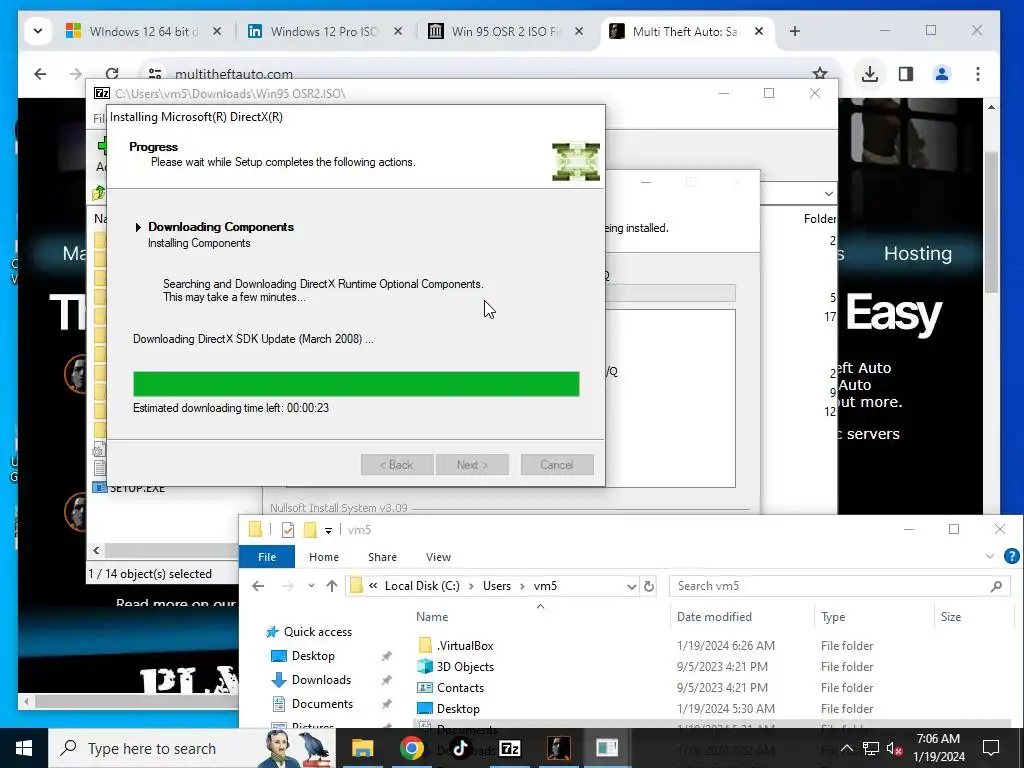
Task: Open Google Chrome from the taskbar
Action: 411,748
